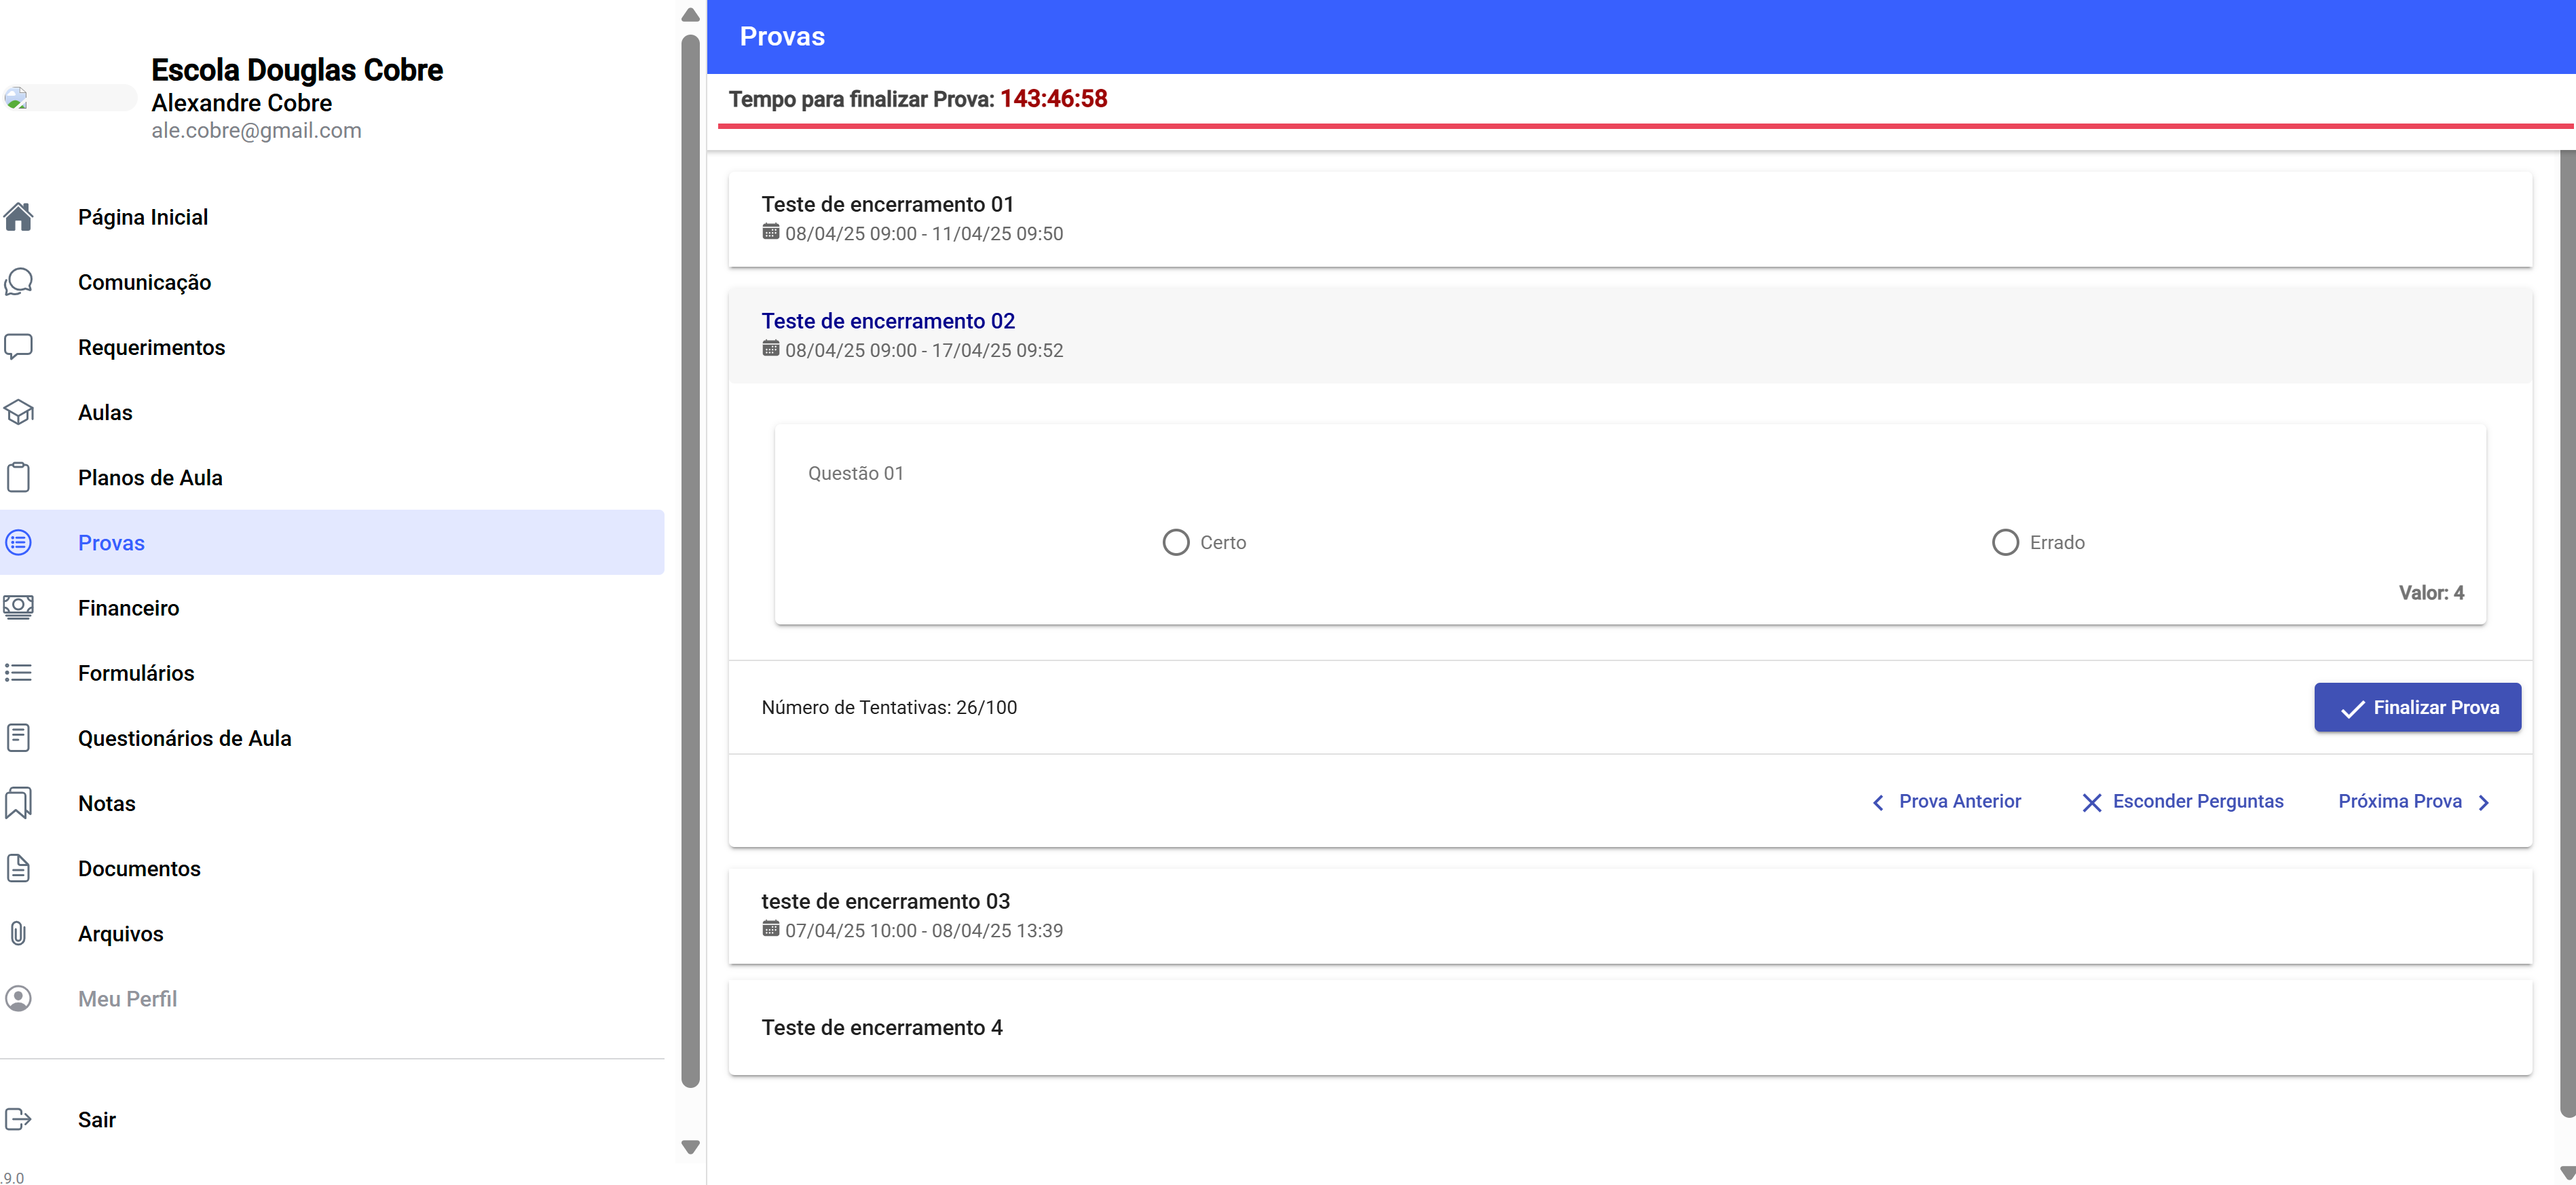This screenshot has width=2576, height=1185.
Task: Click the graduation cap icon for Aulas
Action: click(19, 412)
